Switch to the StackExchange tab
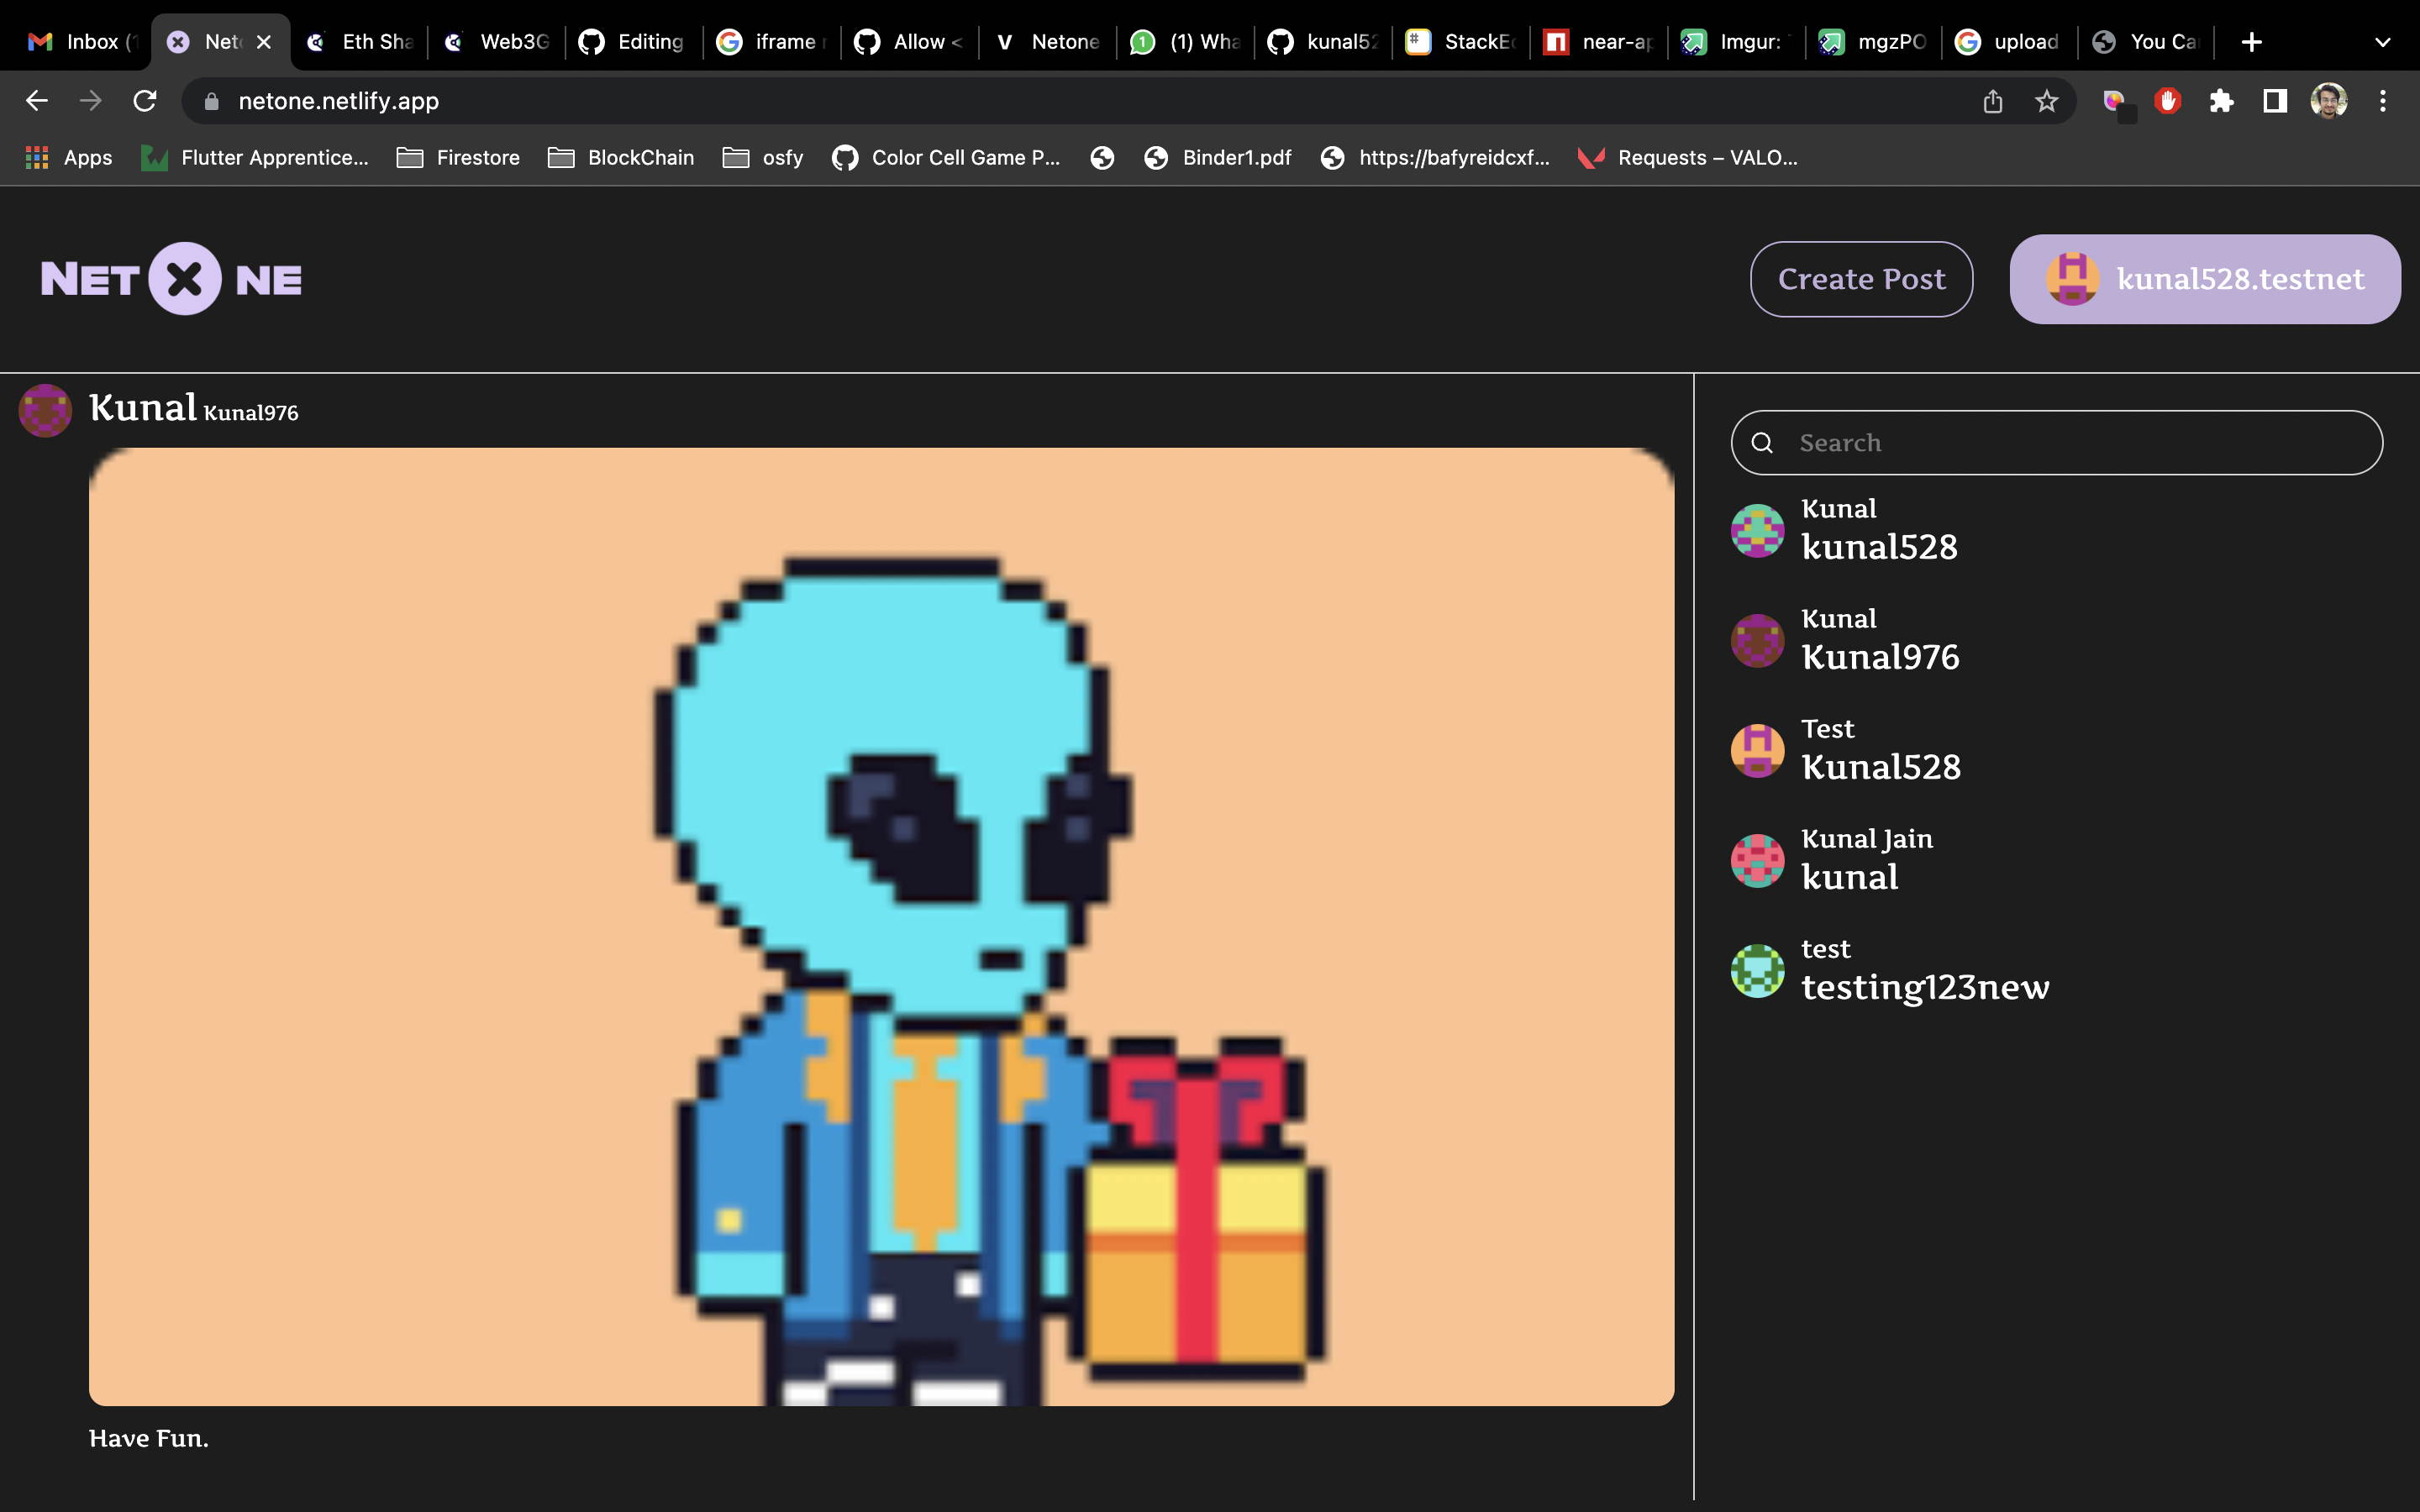The image size is (2420, 1512). click(x=1462, y=42)
